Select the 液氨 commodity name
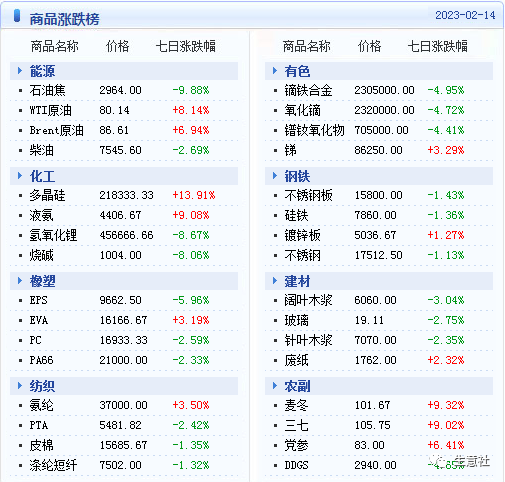Image resolution: width=505 pixels, height=482 pixels. click(x=41, y=215)
